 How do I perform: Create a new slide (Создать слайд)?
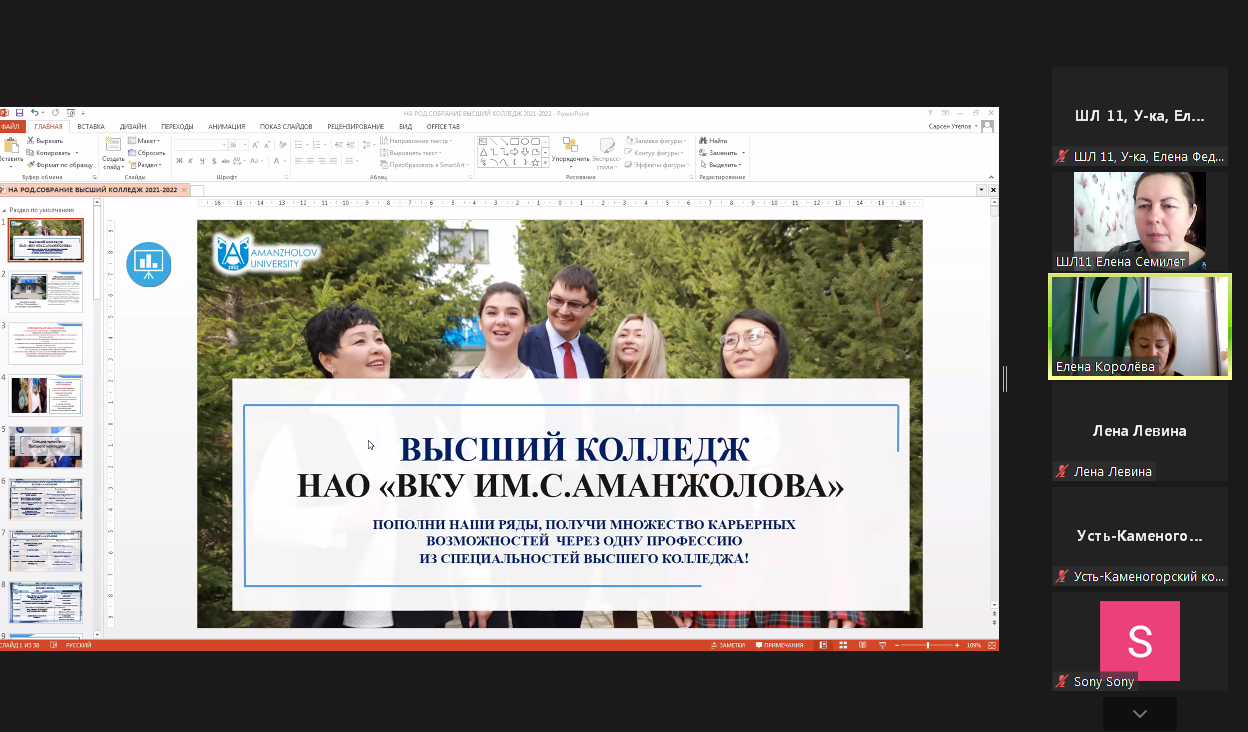113,152
